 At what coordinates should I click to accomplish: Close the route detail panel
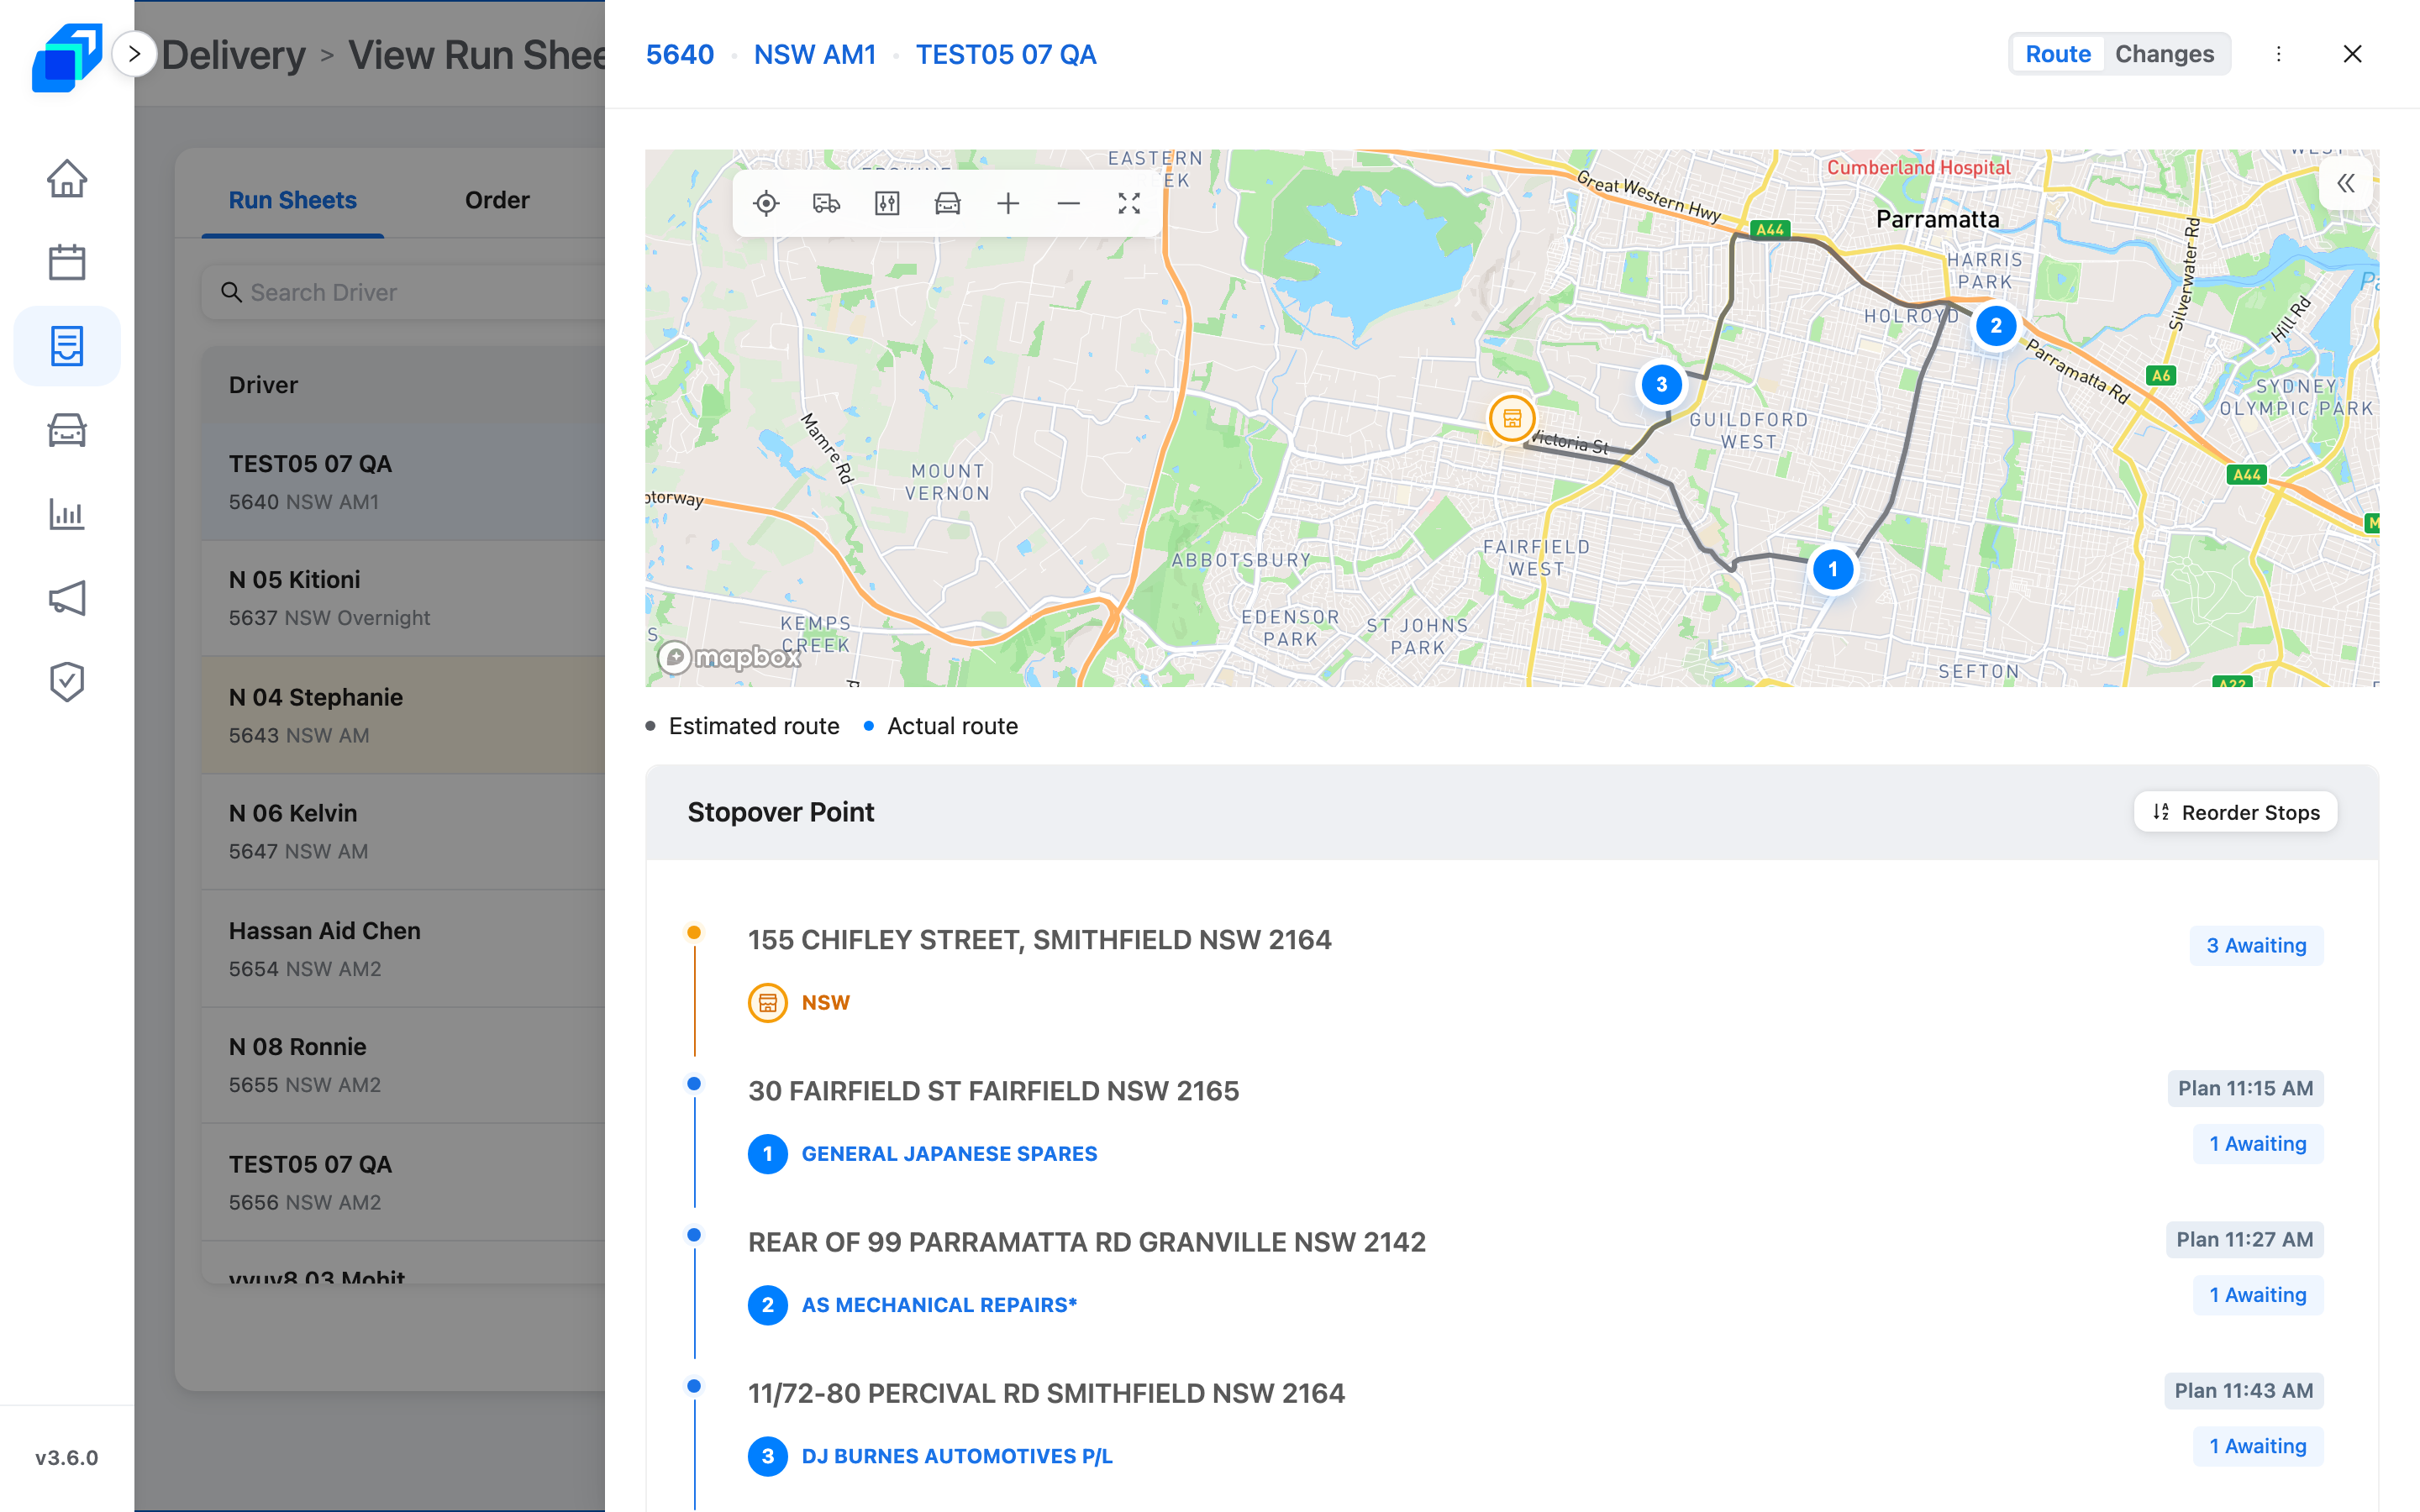(2353, 54)
